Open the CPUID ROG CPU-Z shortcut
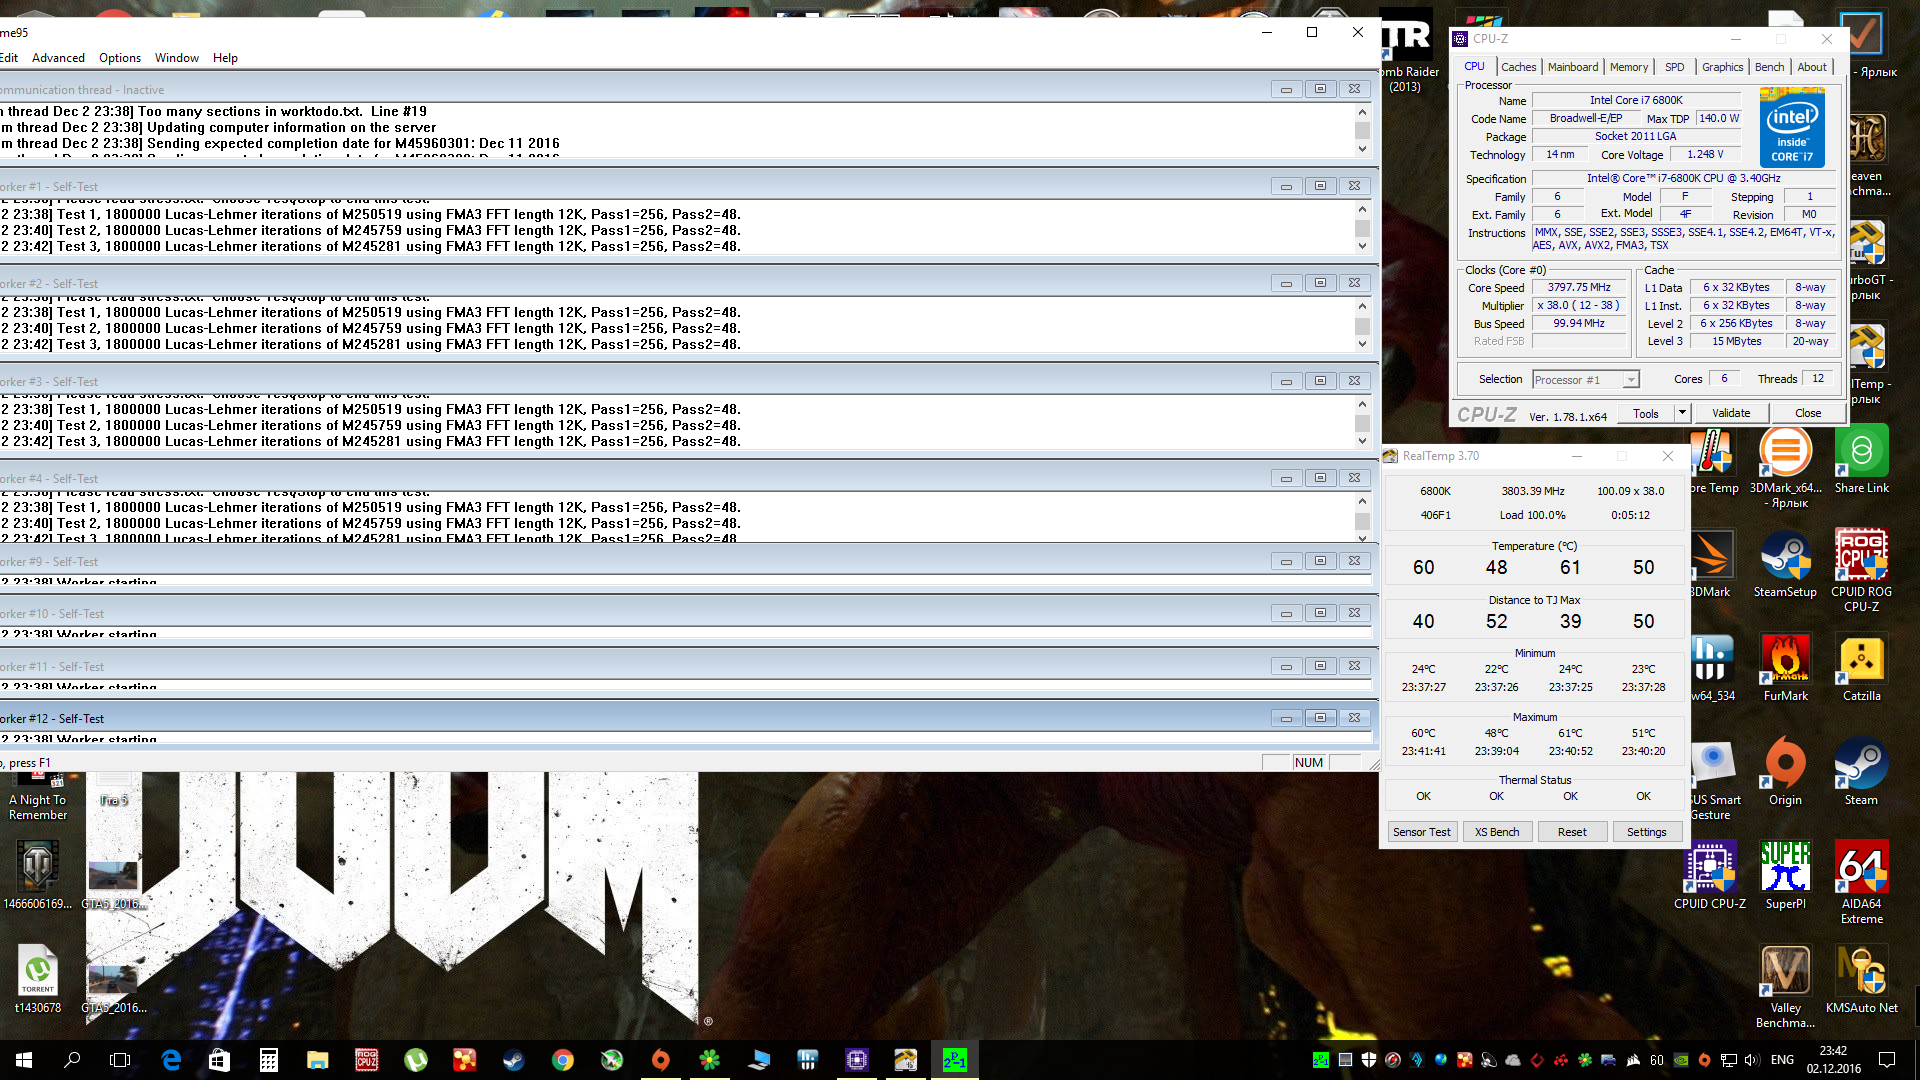This screenshot has width=1920, height=1080. 1861,556
